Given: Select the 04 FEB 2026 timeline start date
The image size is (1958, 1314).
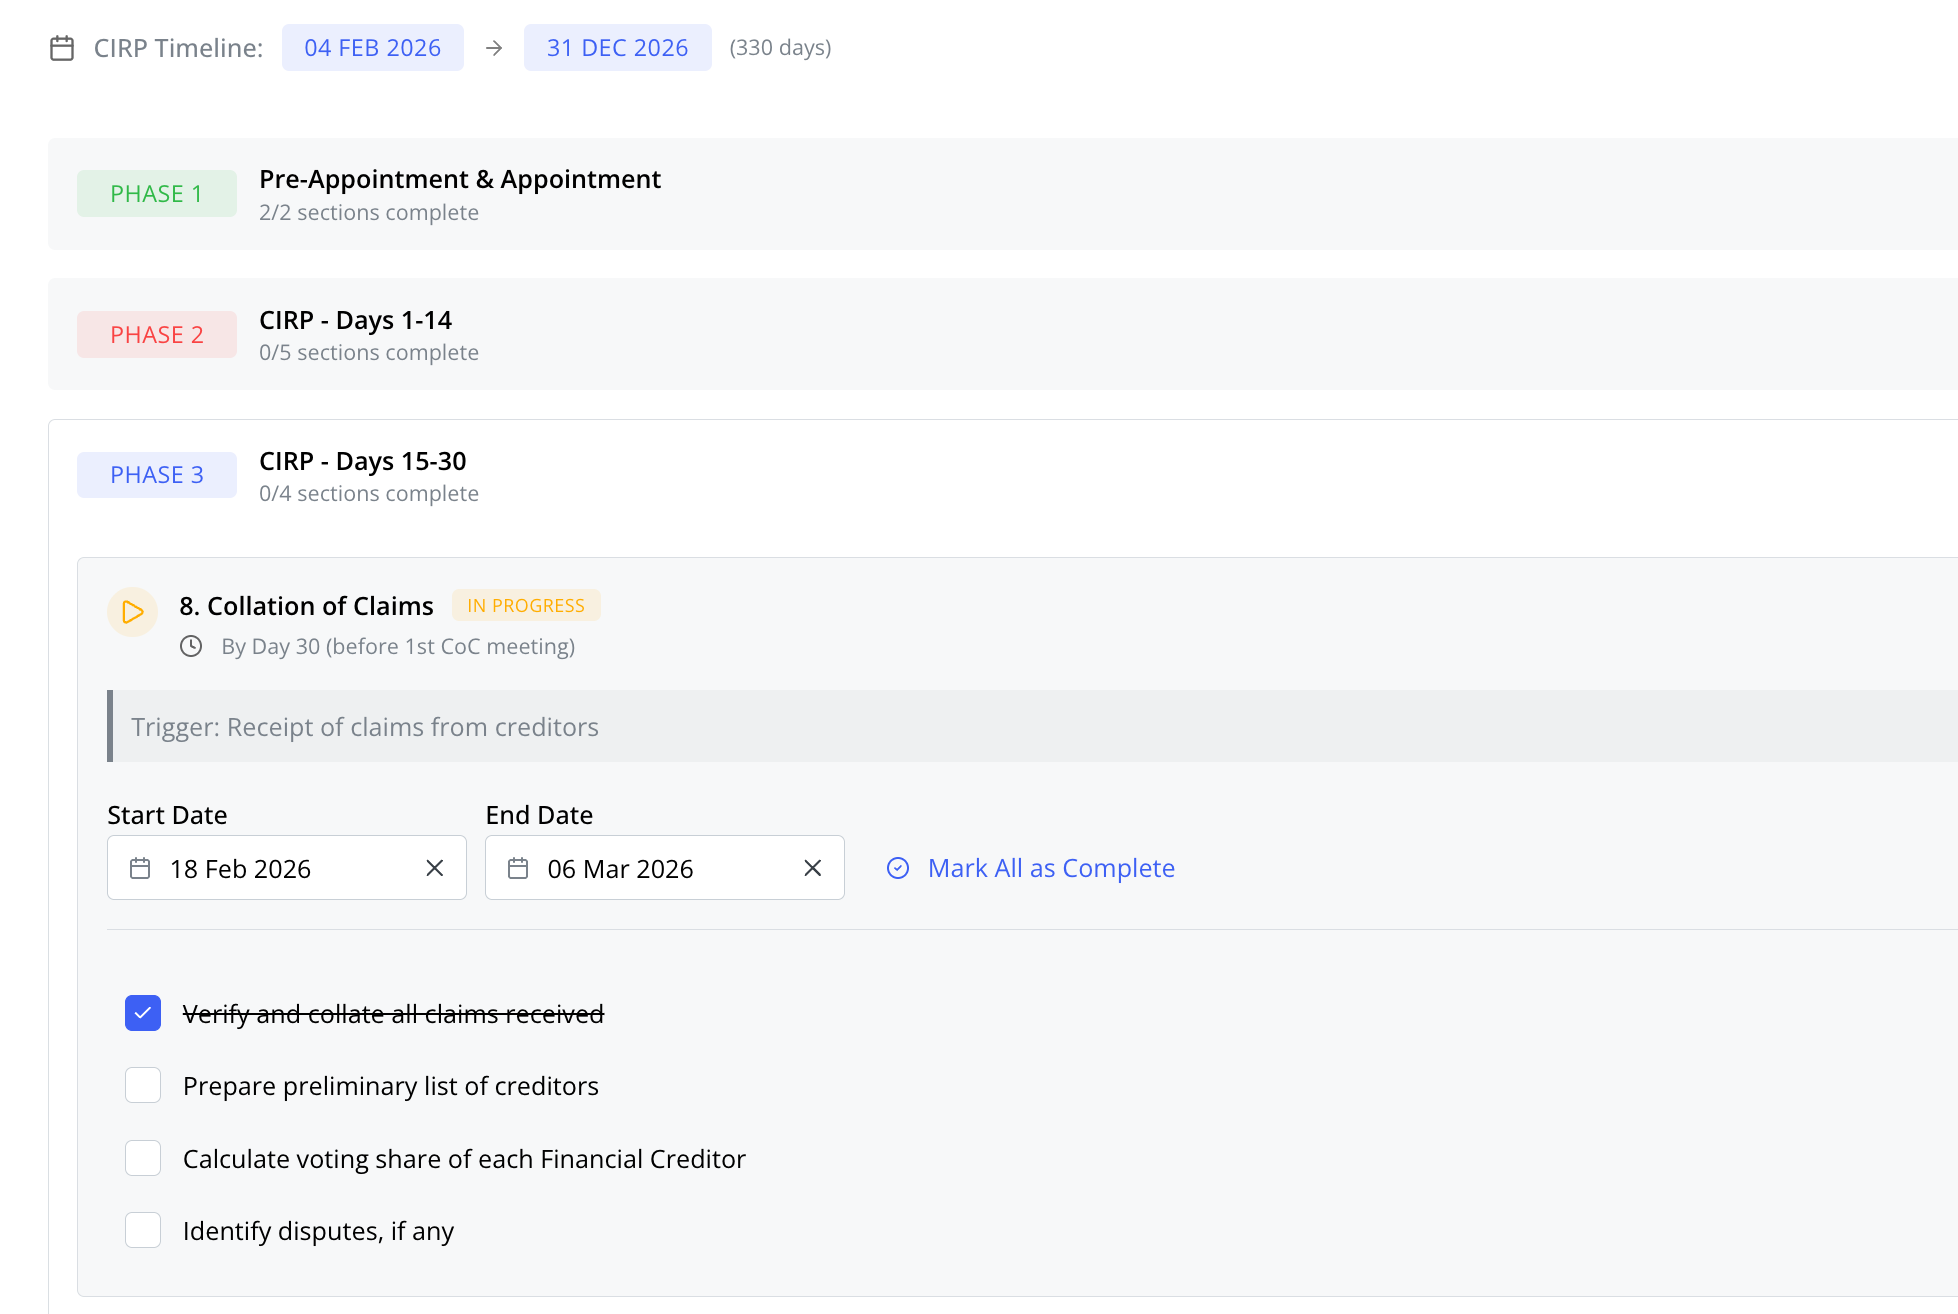Looking at the screenshot, I should pos(373,48).
